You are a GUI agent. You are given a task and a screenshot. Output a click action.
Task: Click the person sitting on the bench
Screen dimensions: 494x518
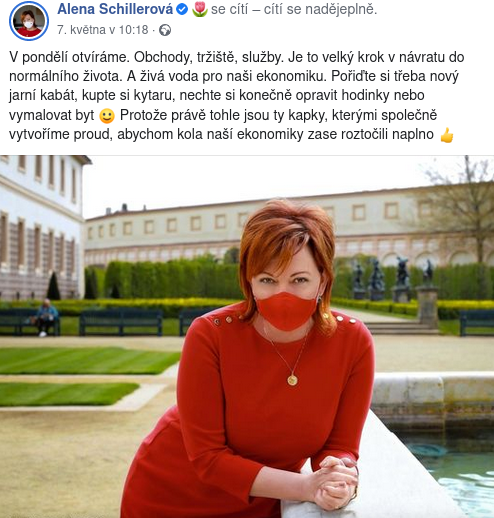(x=46, y=318)
